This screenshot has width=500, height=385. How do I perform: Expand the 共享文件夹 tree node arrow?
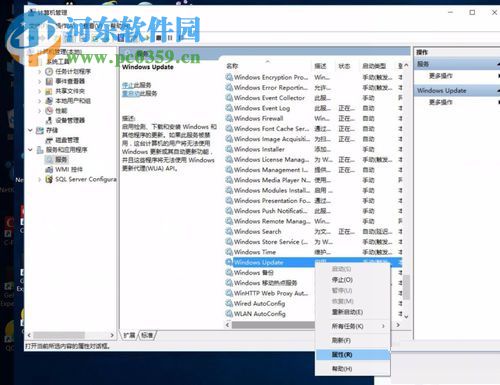pyautogui.click(x=40, y=91)
